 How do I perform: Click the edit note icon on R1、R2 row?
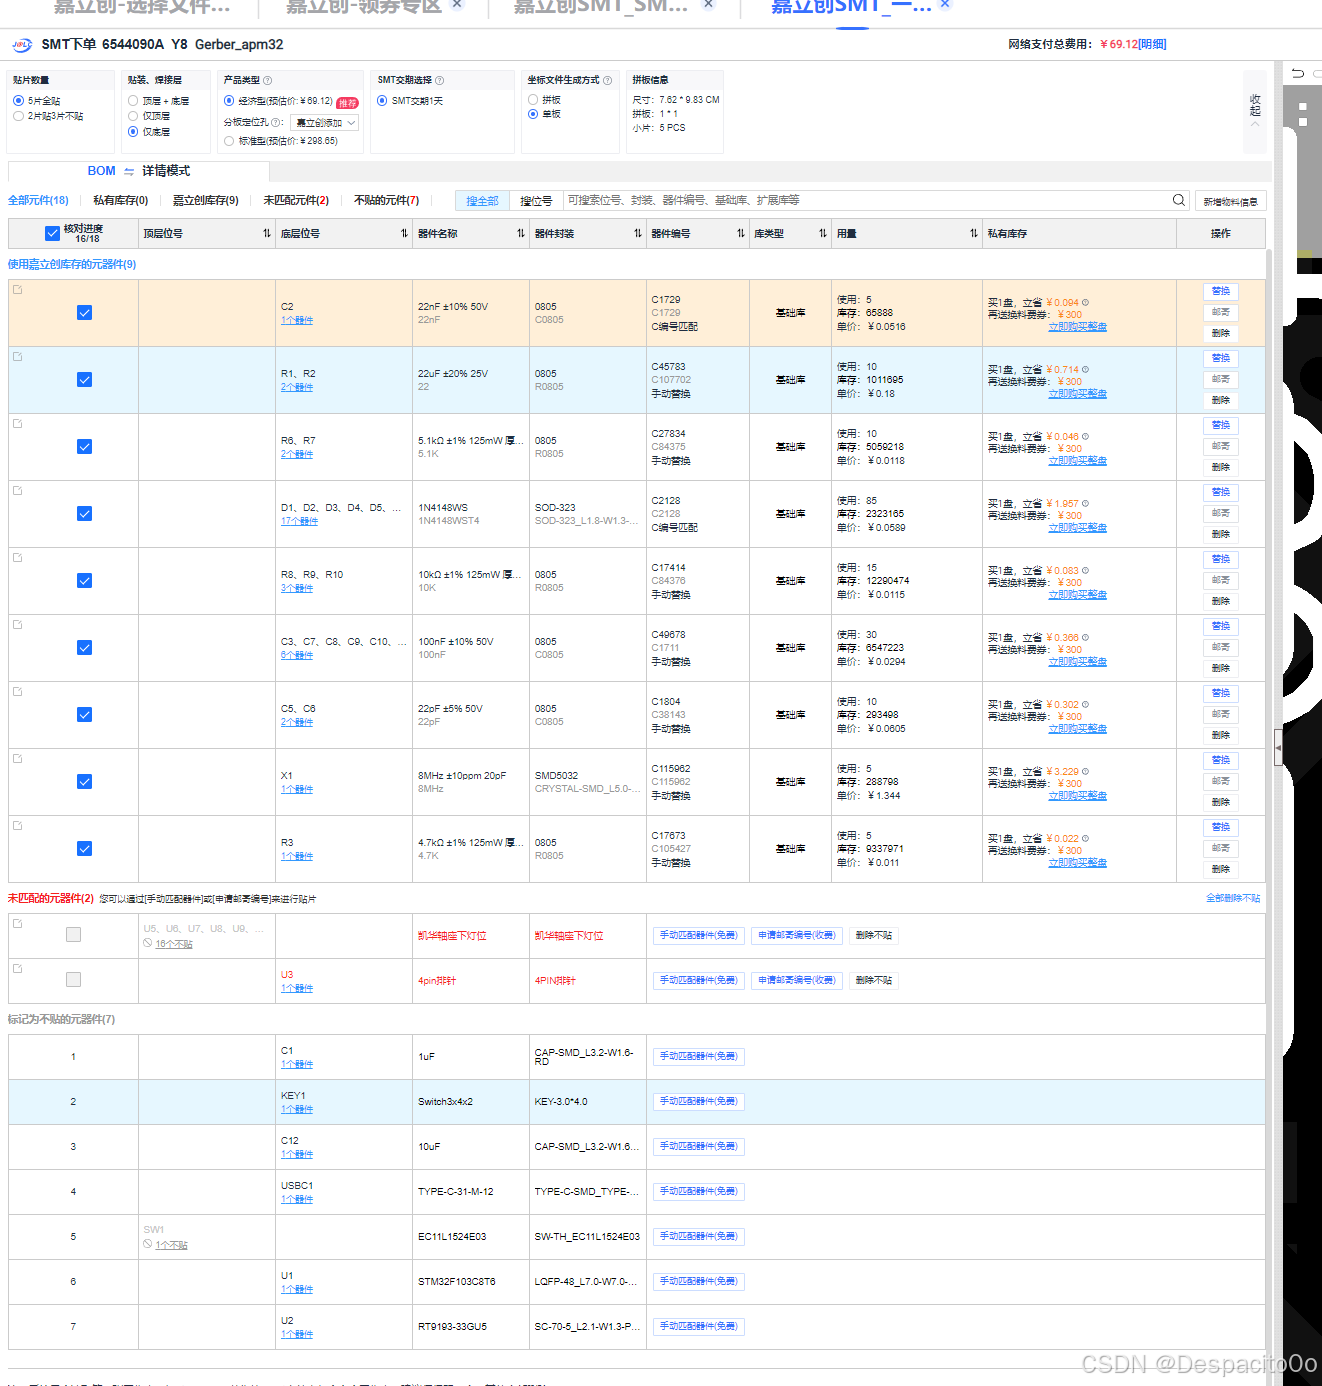tap(18, 356)
